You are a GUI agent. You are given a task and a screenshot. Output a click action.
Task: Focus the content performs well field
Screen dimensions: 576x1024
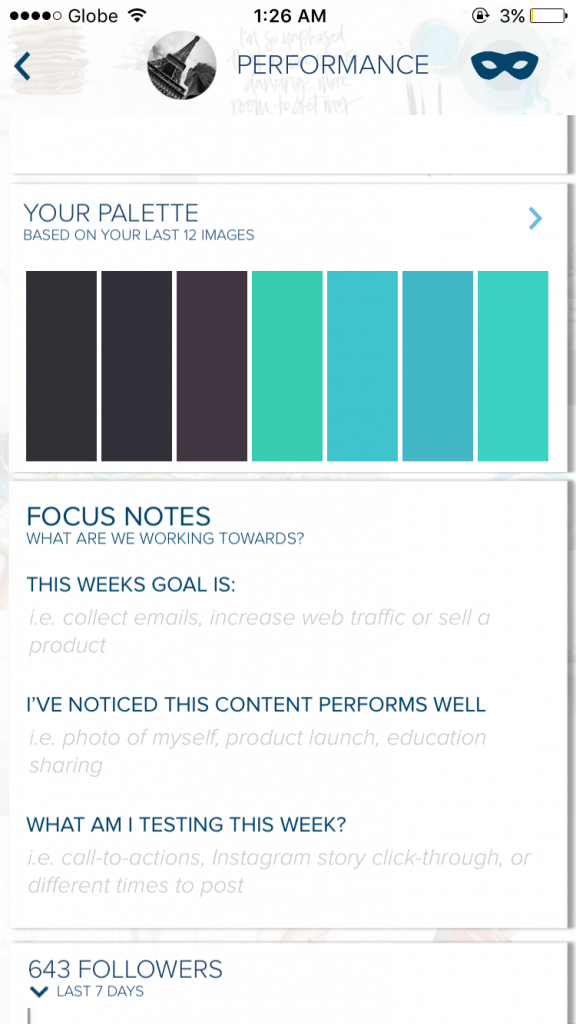(287, 751)
